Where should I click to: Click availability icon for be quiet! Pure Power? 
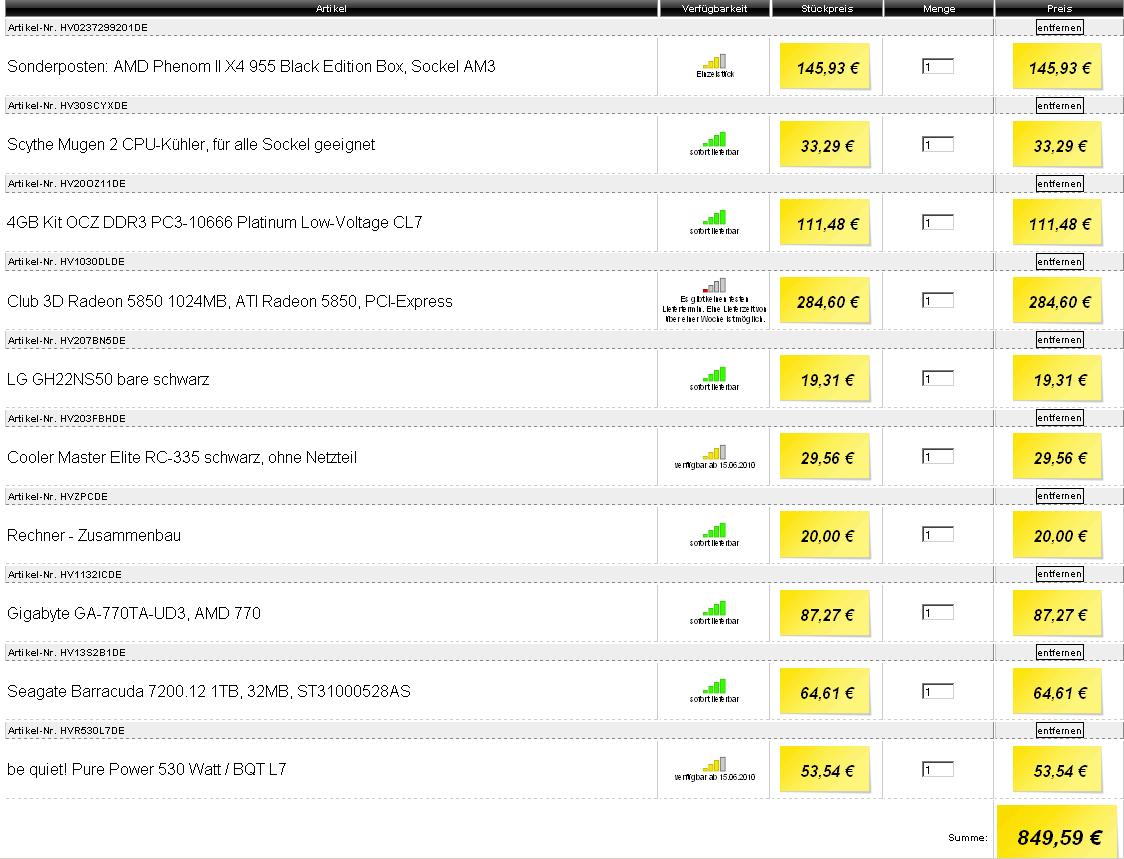pos(715,764)
